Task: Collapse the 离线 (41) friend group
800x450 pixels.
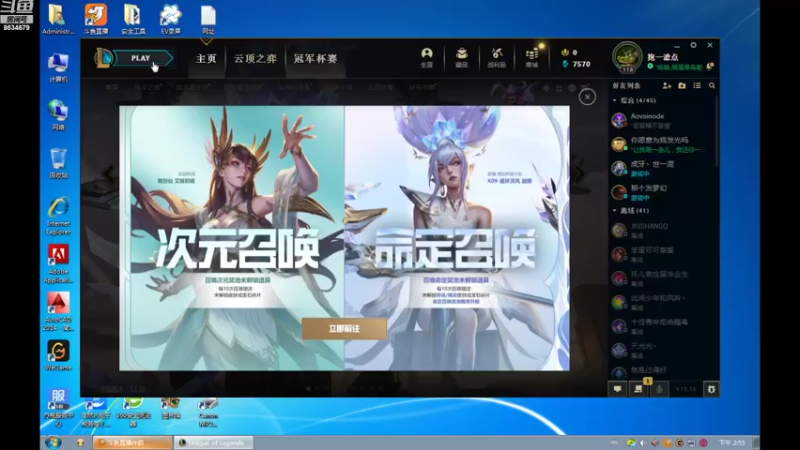Action: 631,210
